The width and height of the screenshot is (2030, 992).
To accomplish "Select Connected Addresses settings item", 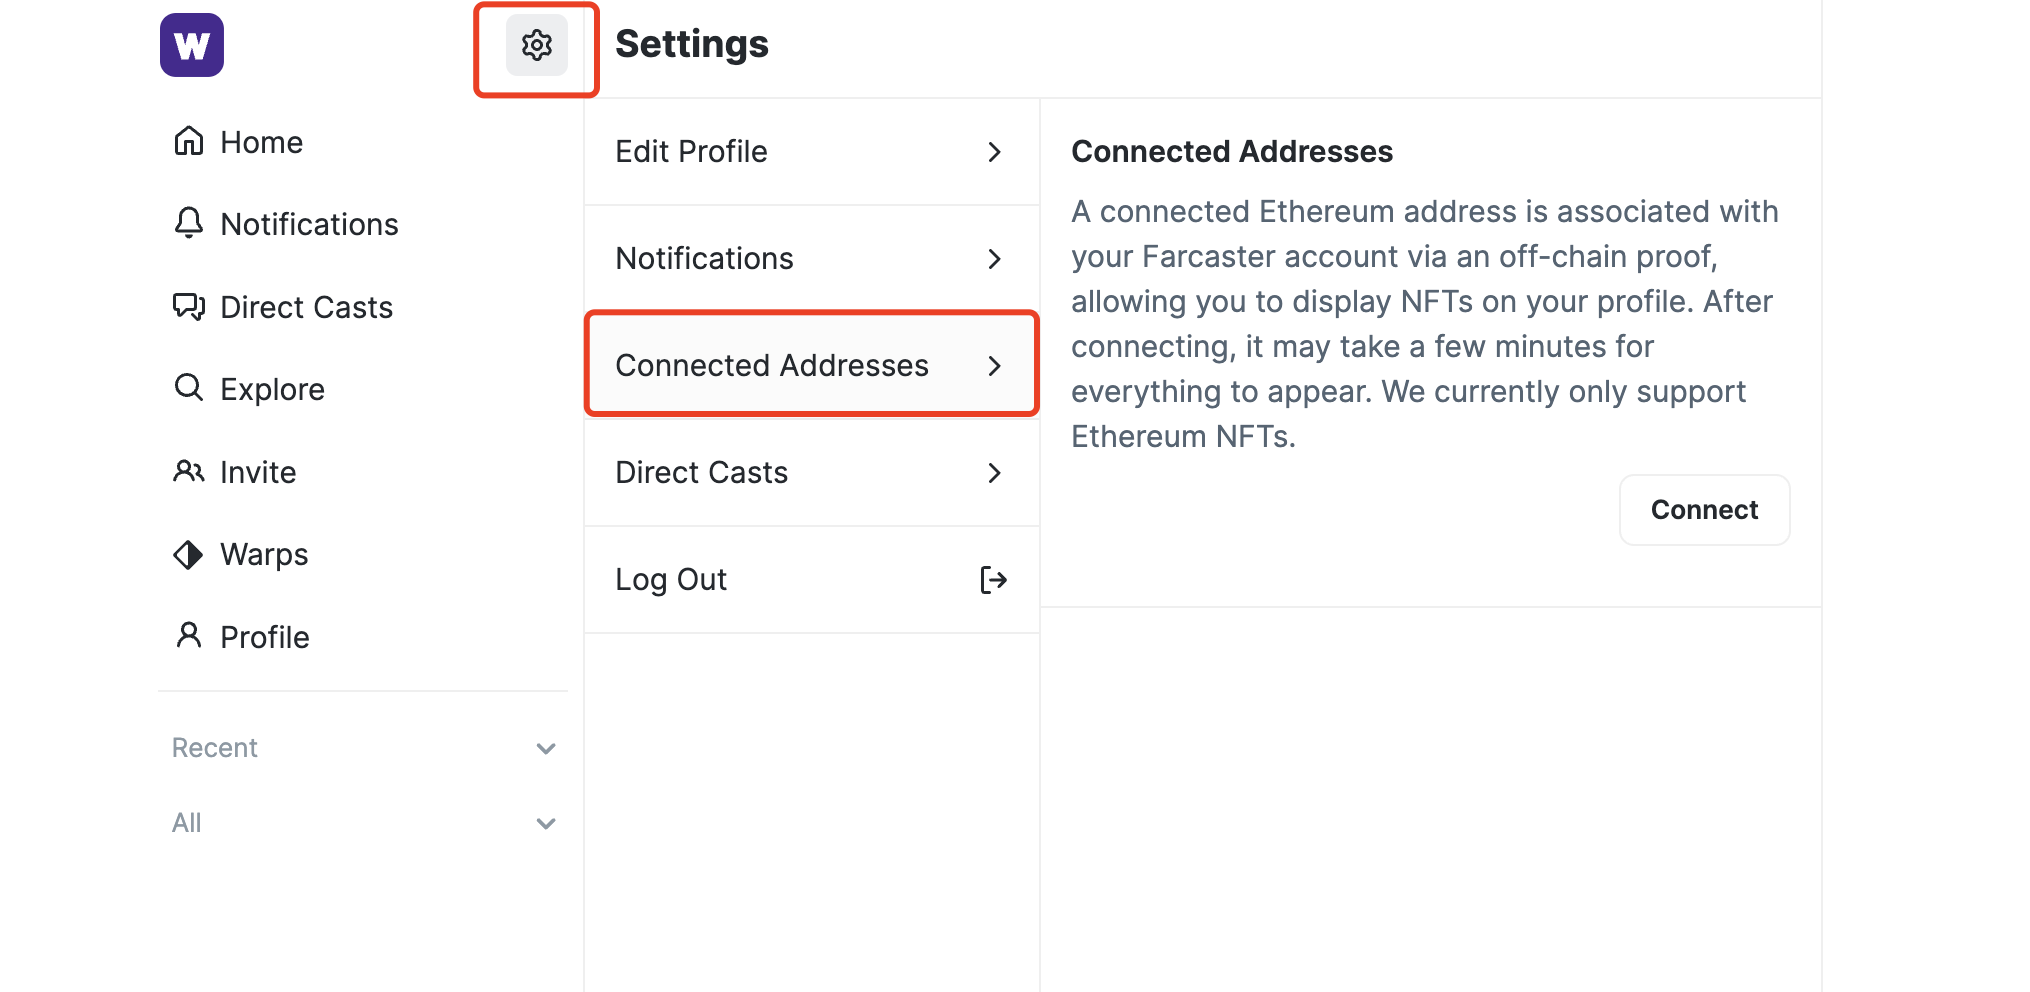I will pos(772,366).
